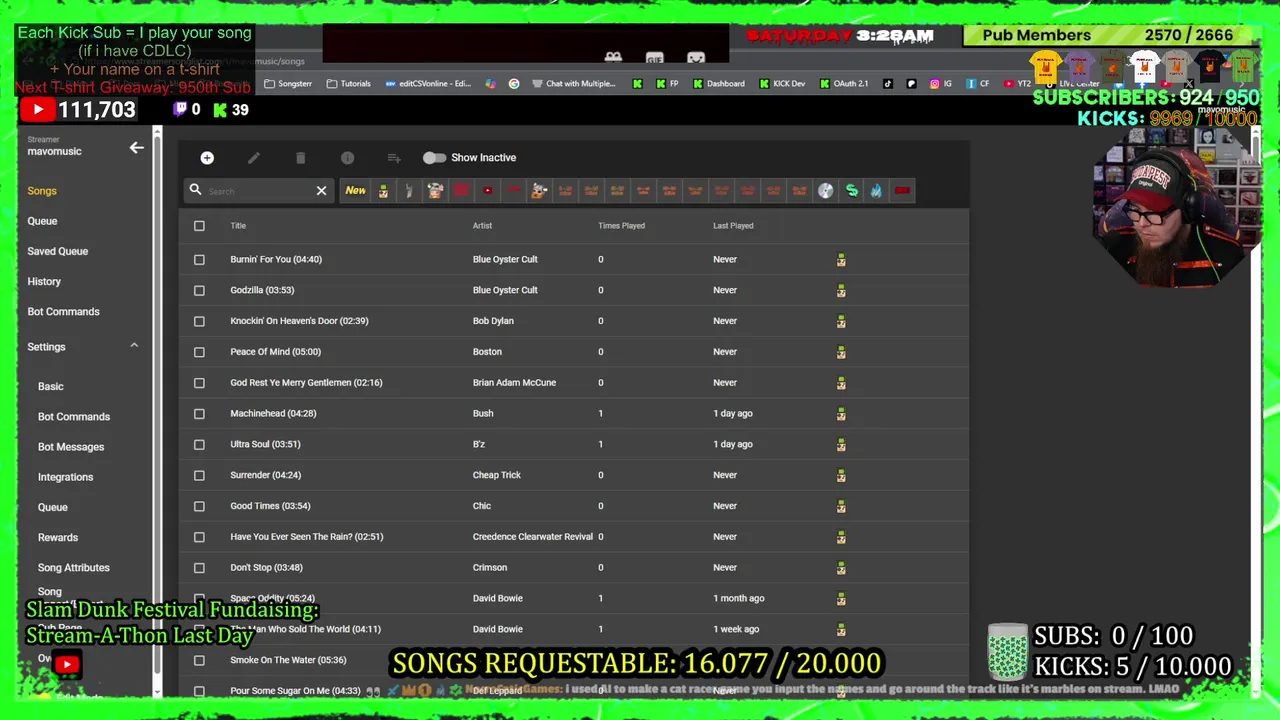The height and width of the screenshot is (720, 1280).
Task: Check the Ultra Soul row checkbox
Action: pos(199,445)
